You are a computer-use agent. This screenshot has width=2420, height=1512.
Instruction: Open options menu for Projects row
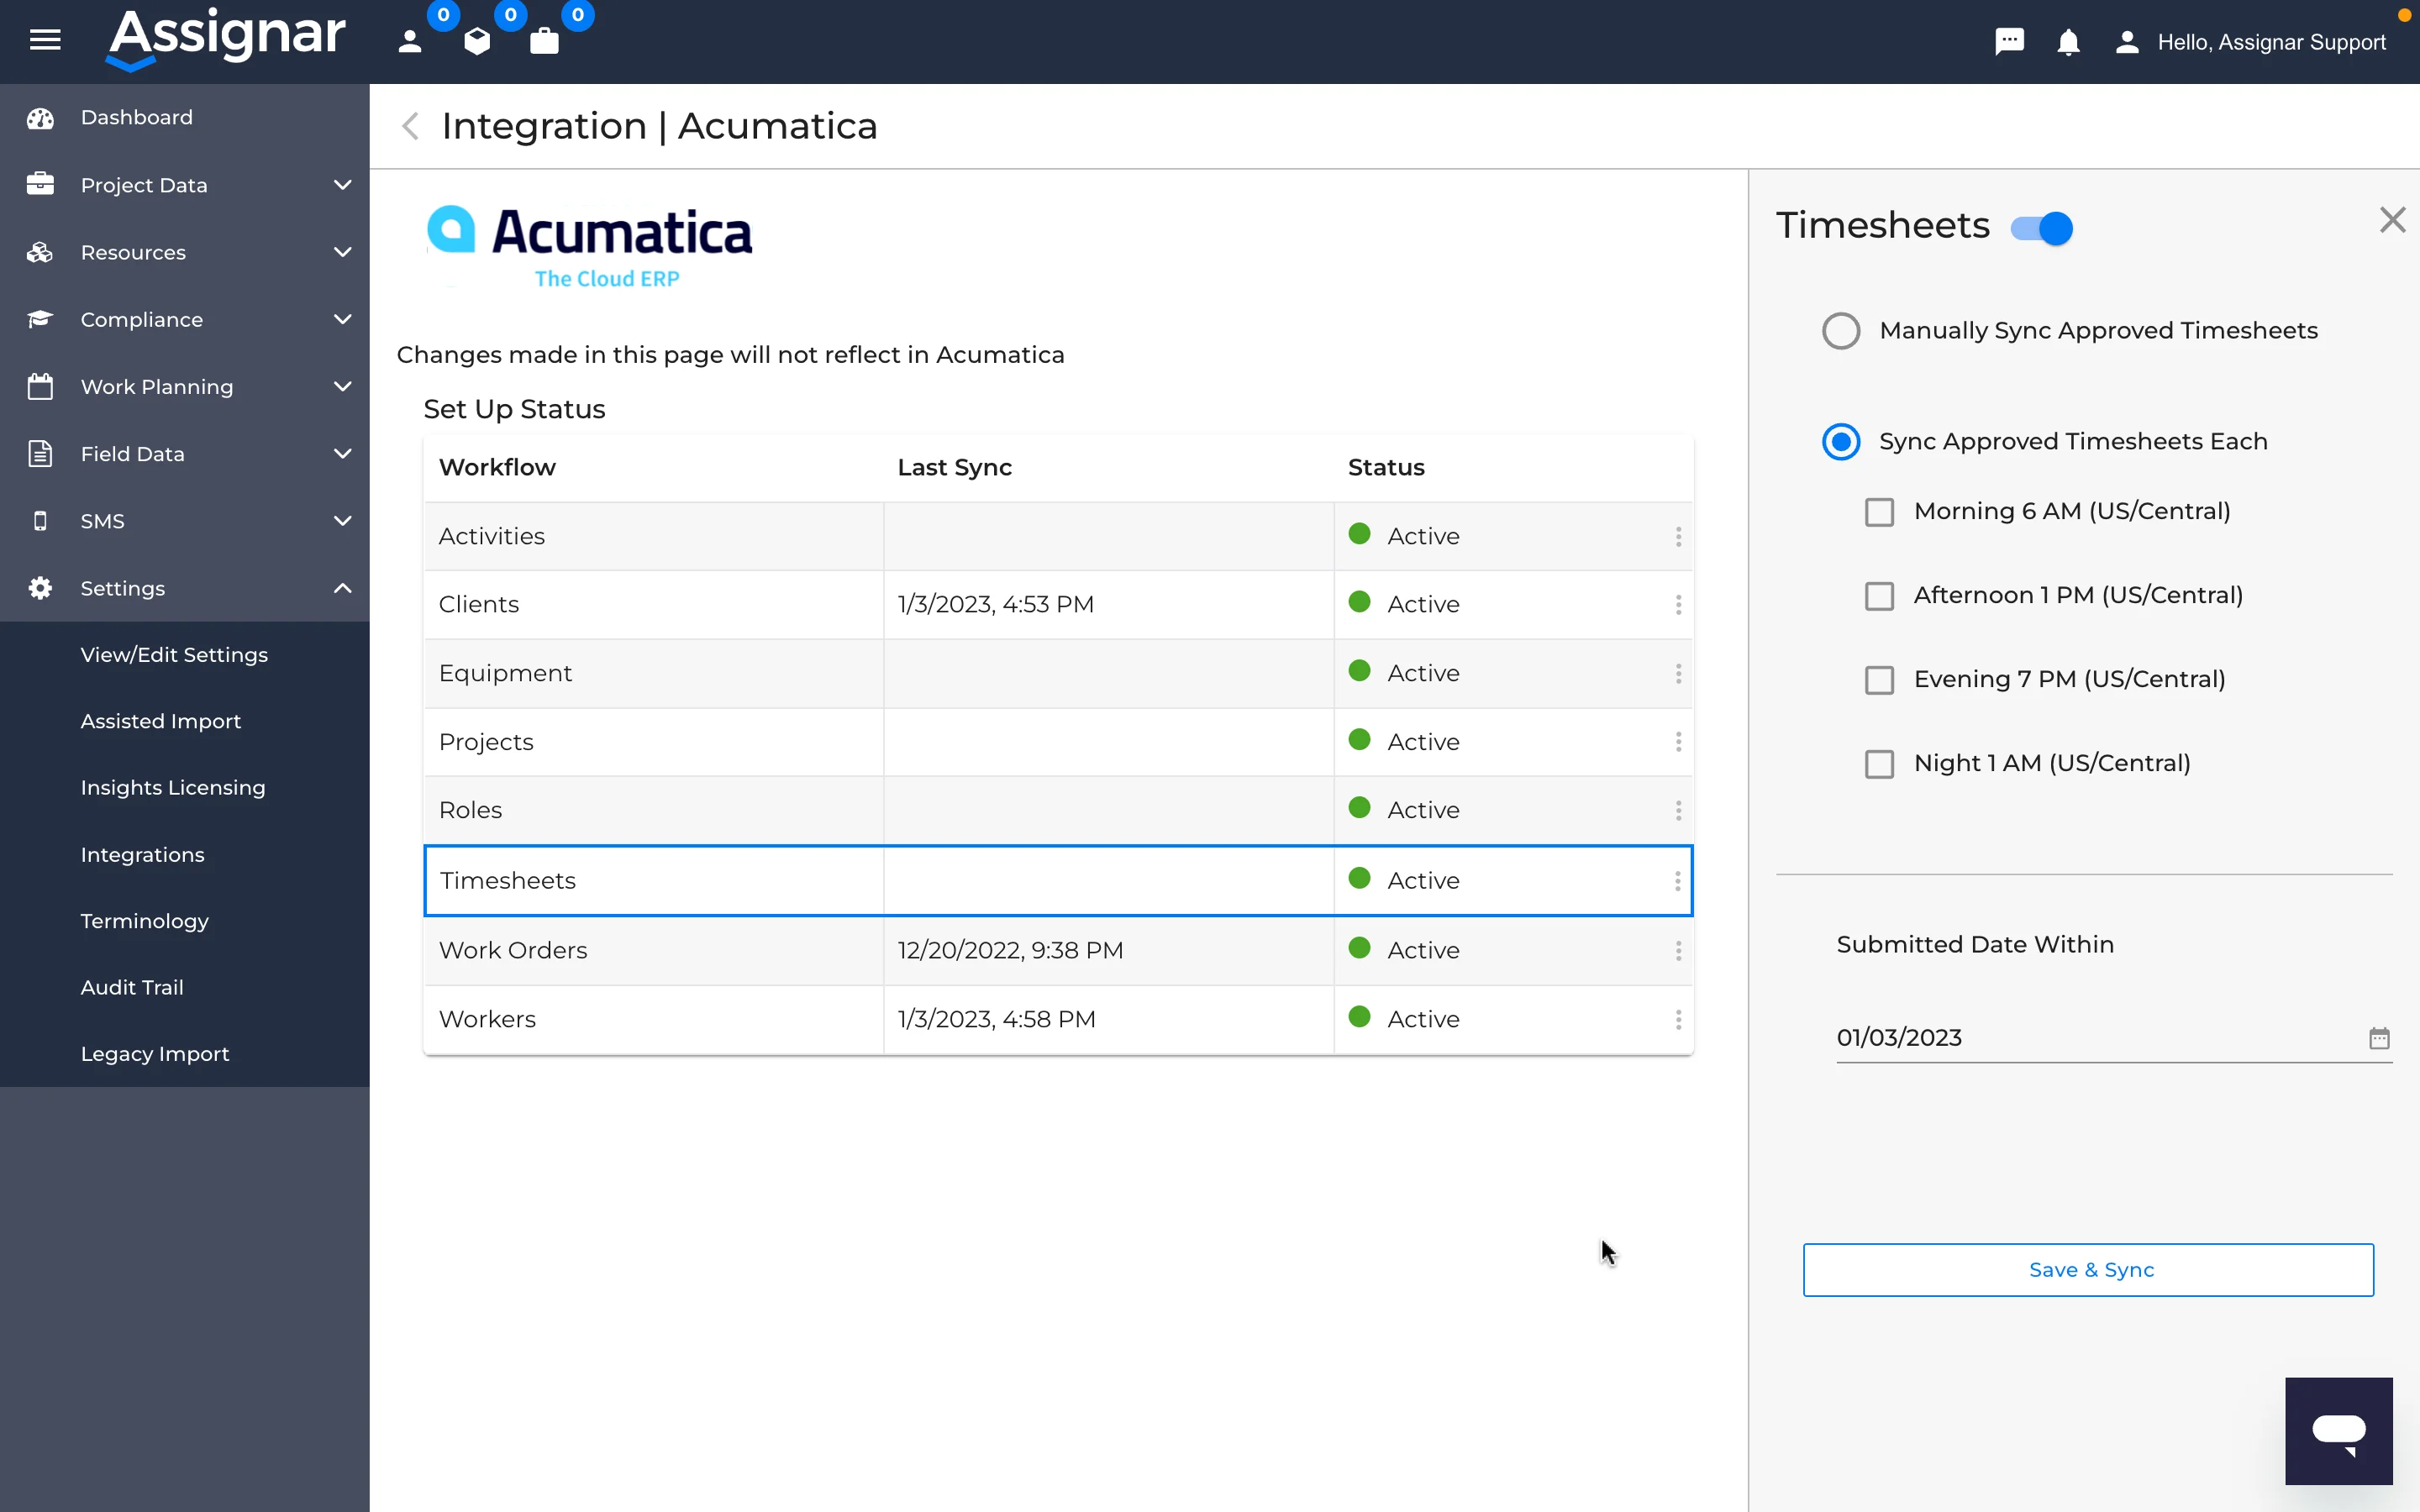pyautogui.click(x=1678, y=742)
